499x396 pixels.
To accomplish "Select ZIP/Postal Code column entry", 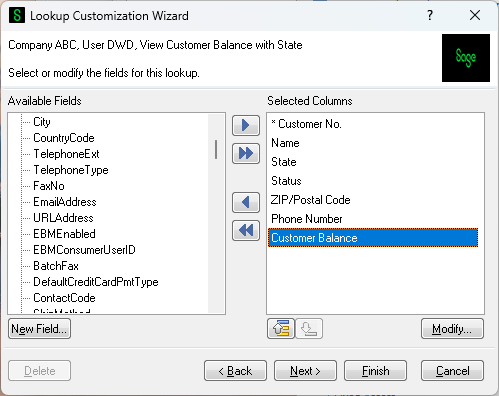I will pyautogui.click(x=373, y=200).
